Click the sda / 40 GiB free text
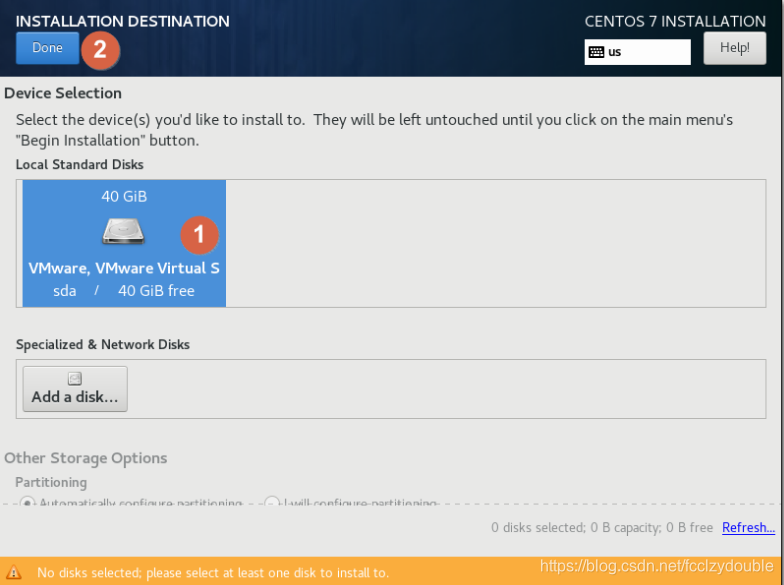784x585 pixels. point(124,290)
